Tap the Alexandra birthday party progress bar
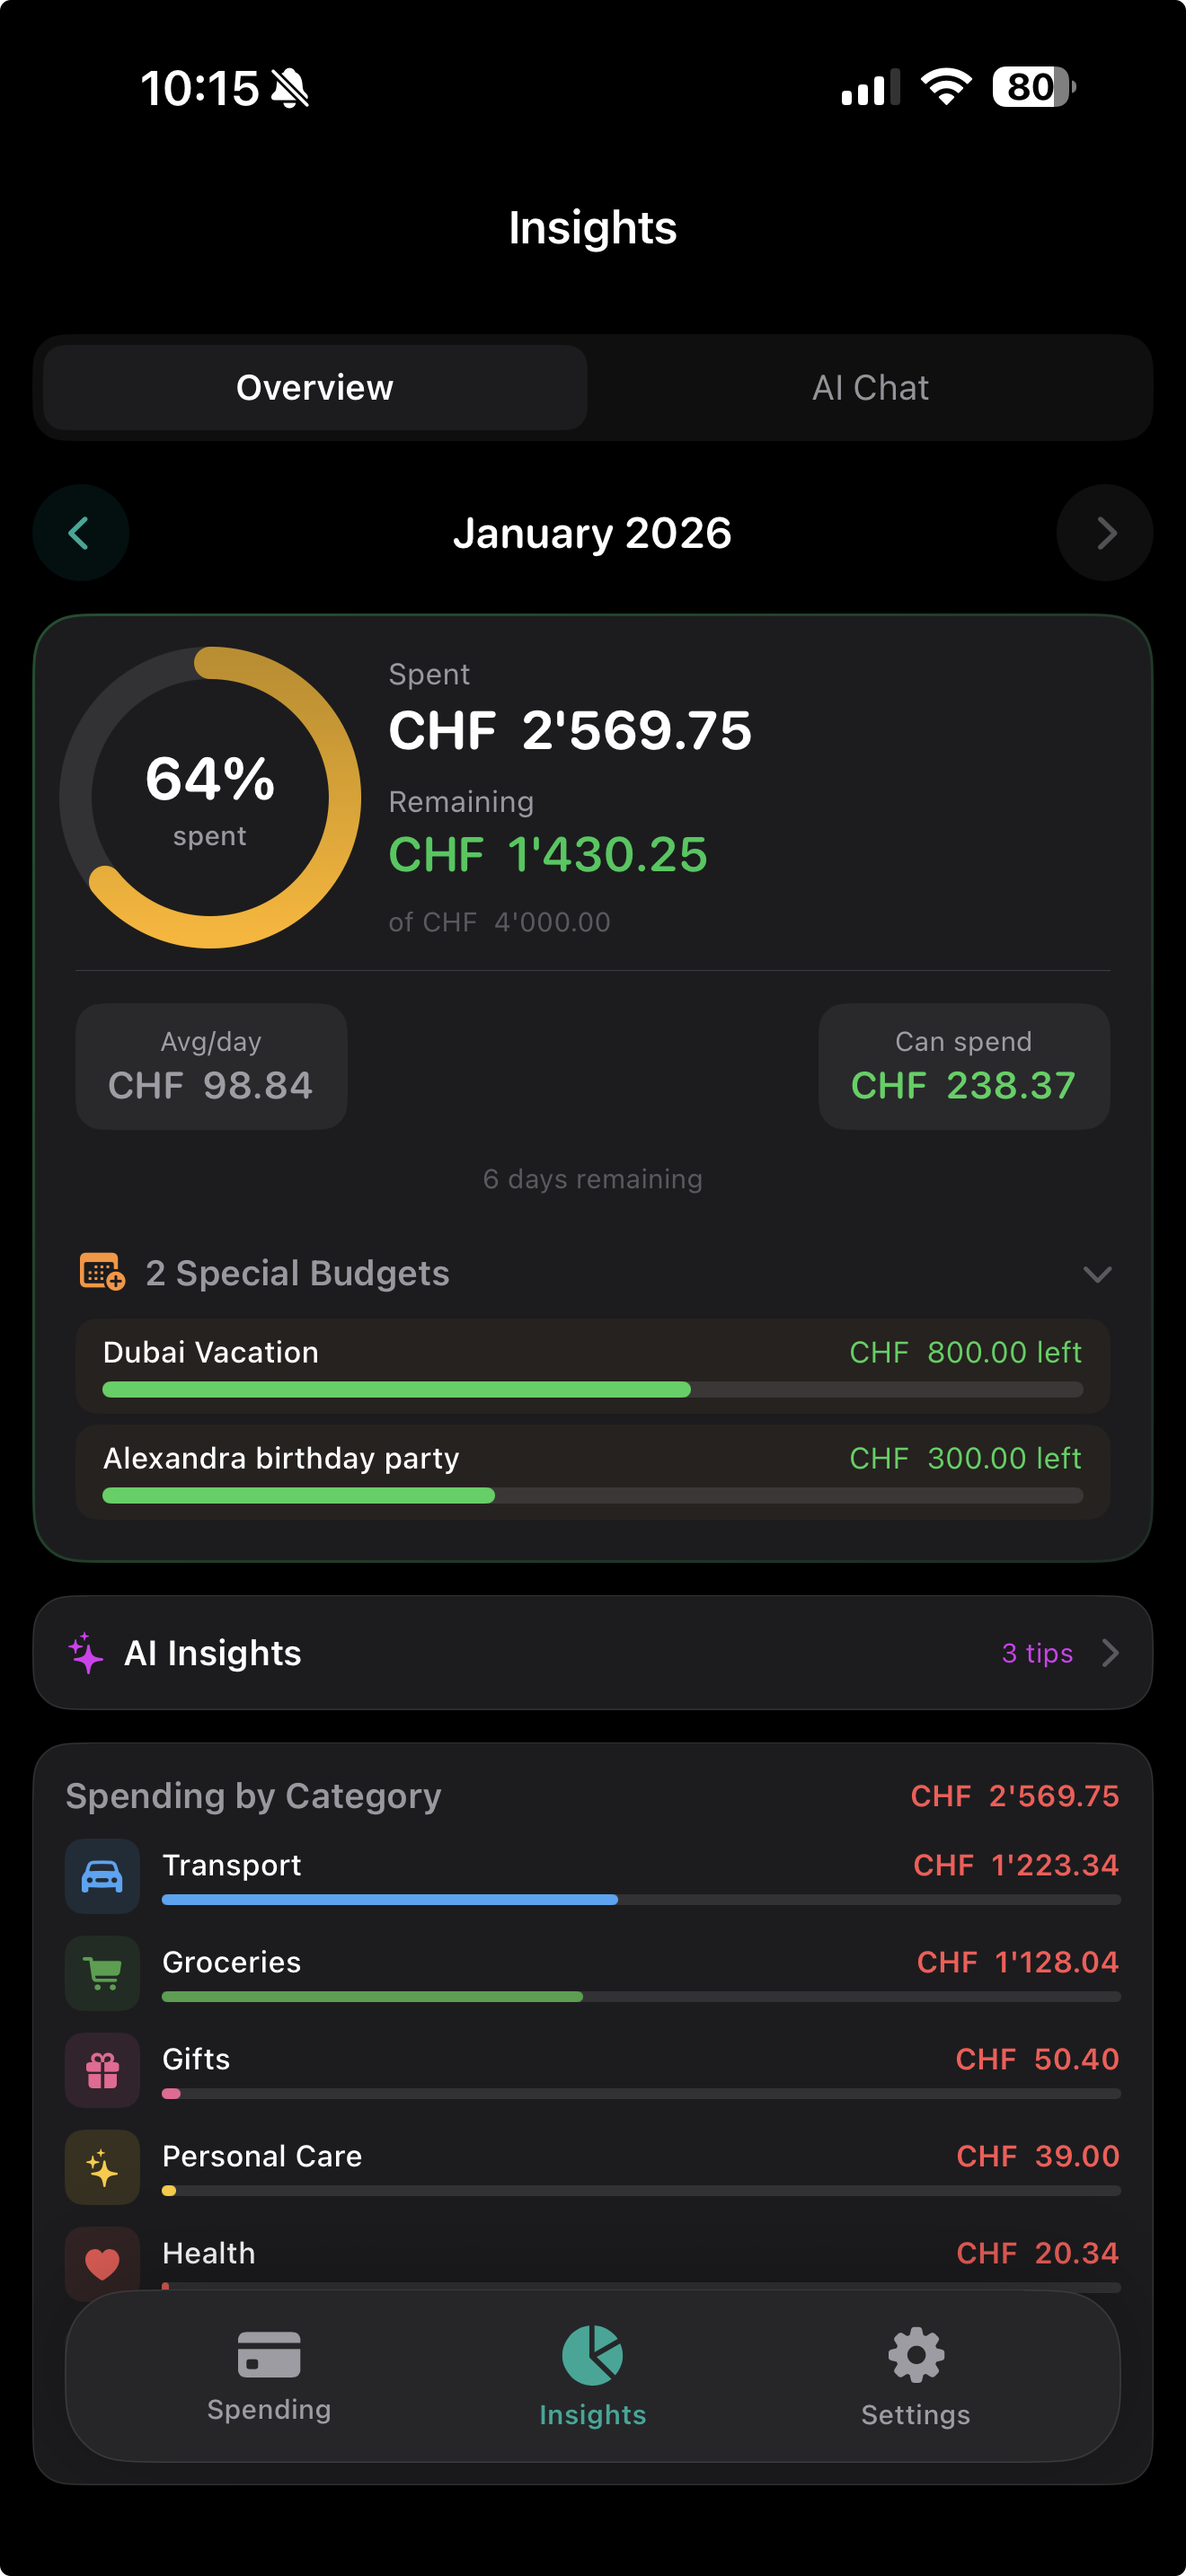The image size is (1186, 2576). [x=592, y=1495]
